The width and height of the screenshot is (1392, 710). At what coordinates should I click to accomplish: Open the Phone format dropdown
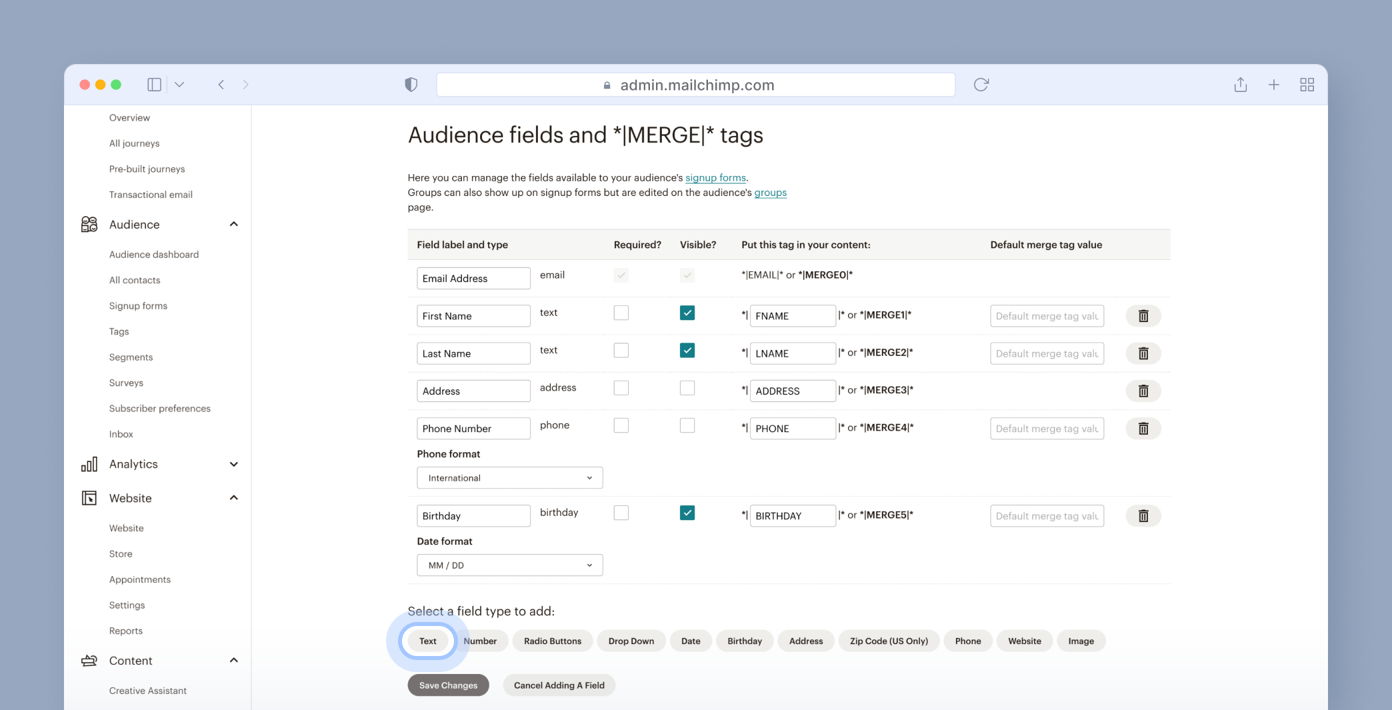(x=509, y=478)
